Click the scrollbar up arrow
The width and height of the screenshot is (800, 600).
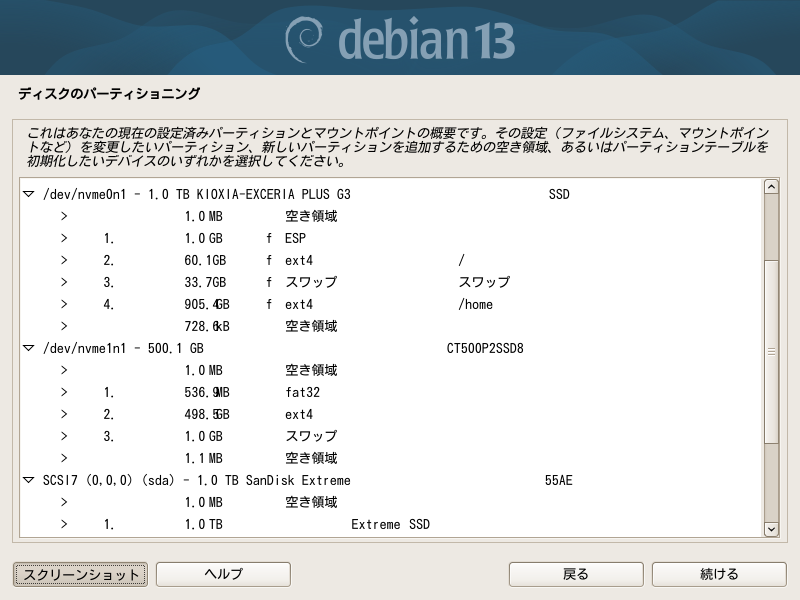(x=771, y=187)
